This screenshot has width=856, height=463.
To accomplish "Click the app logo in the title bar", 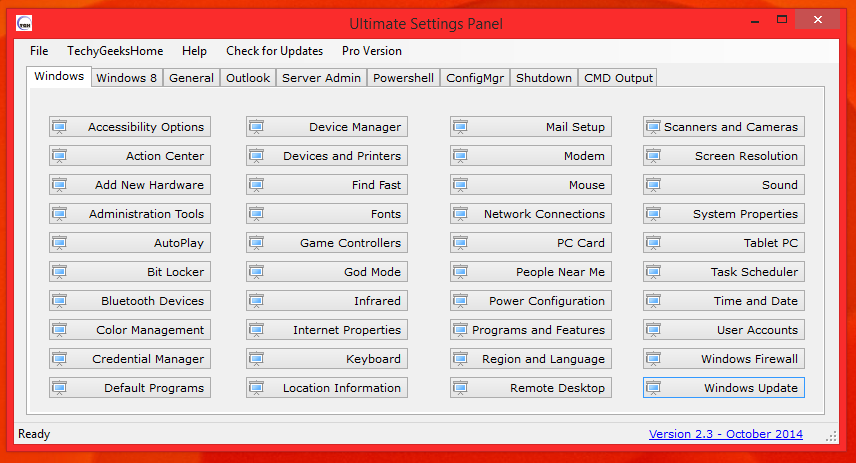I will (26, 23).
